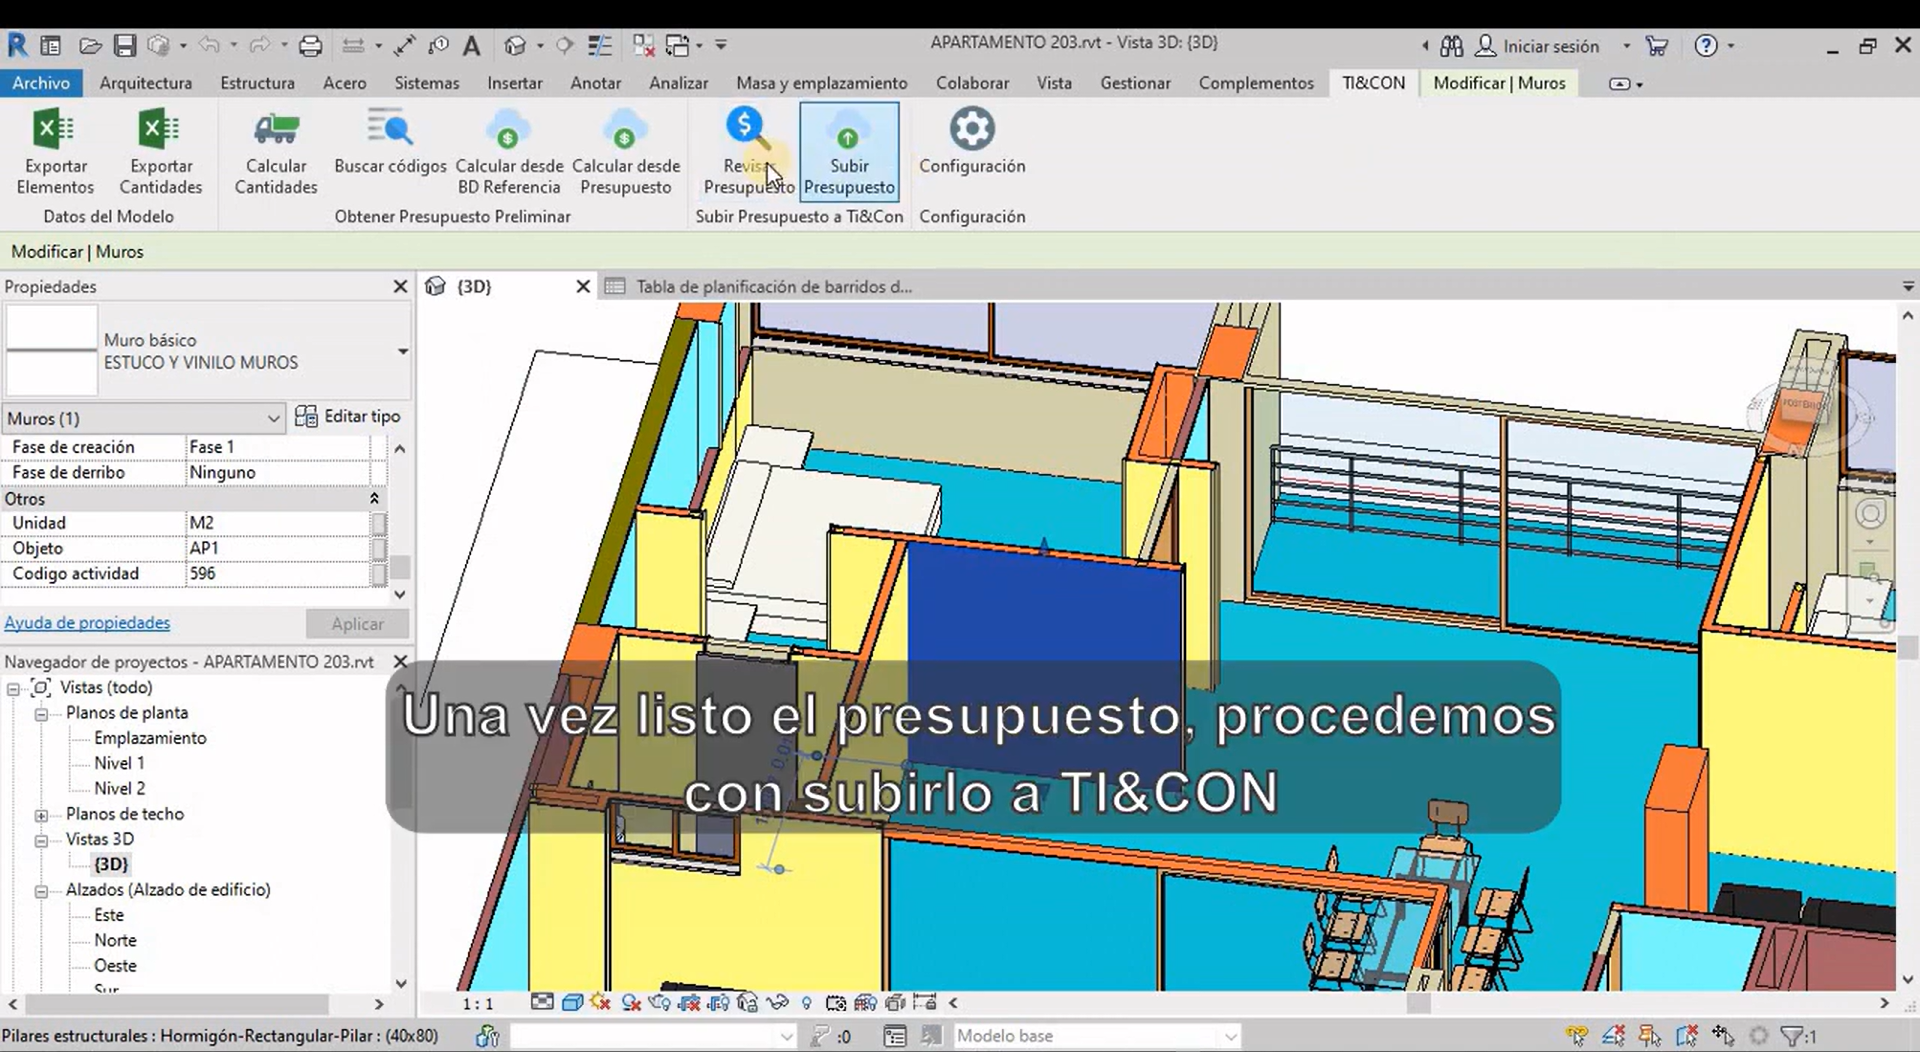Open the Autodesk shopping cart icon
This screenshot has width=1920, height=1052.
1657,46
